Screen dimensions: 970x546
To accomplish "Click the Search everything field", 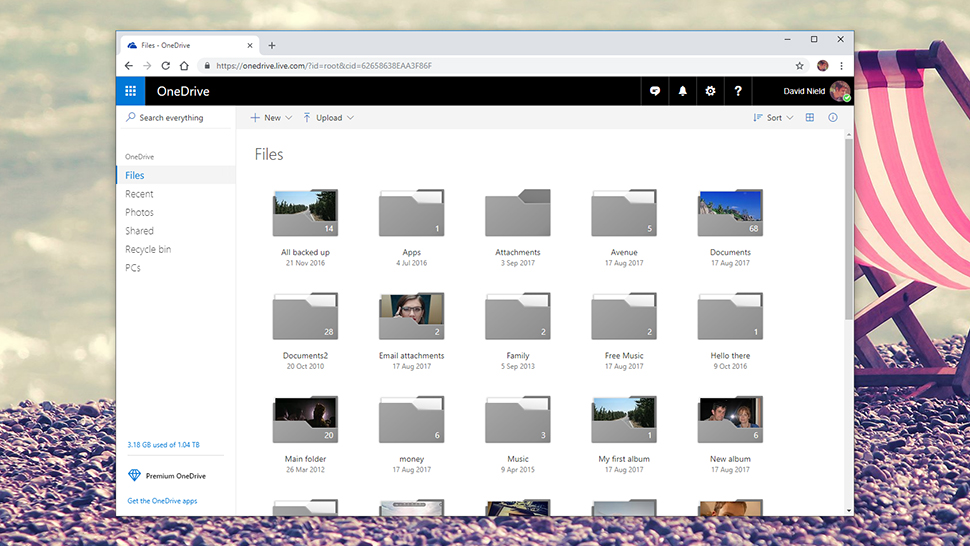I will (x=176, y=117).
